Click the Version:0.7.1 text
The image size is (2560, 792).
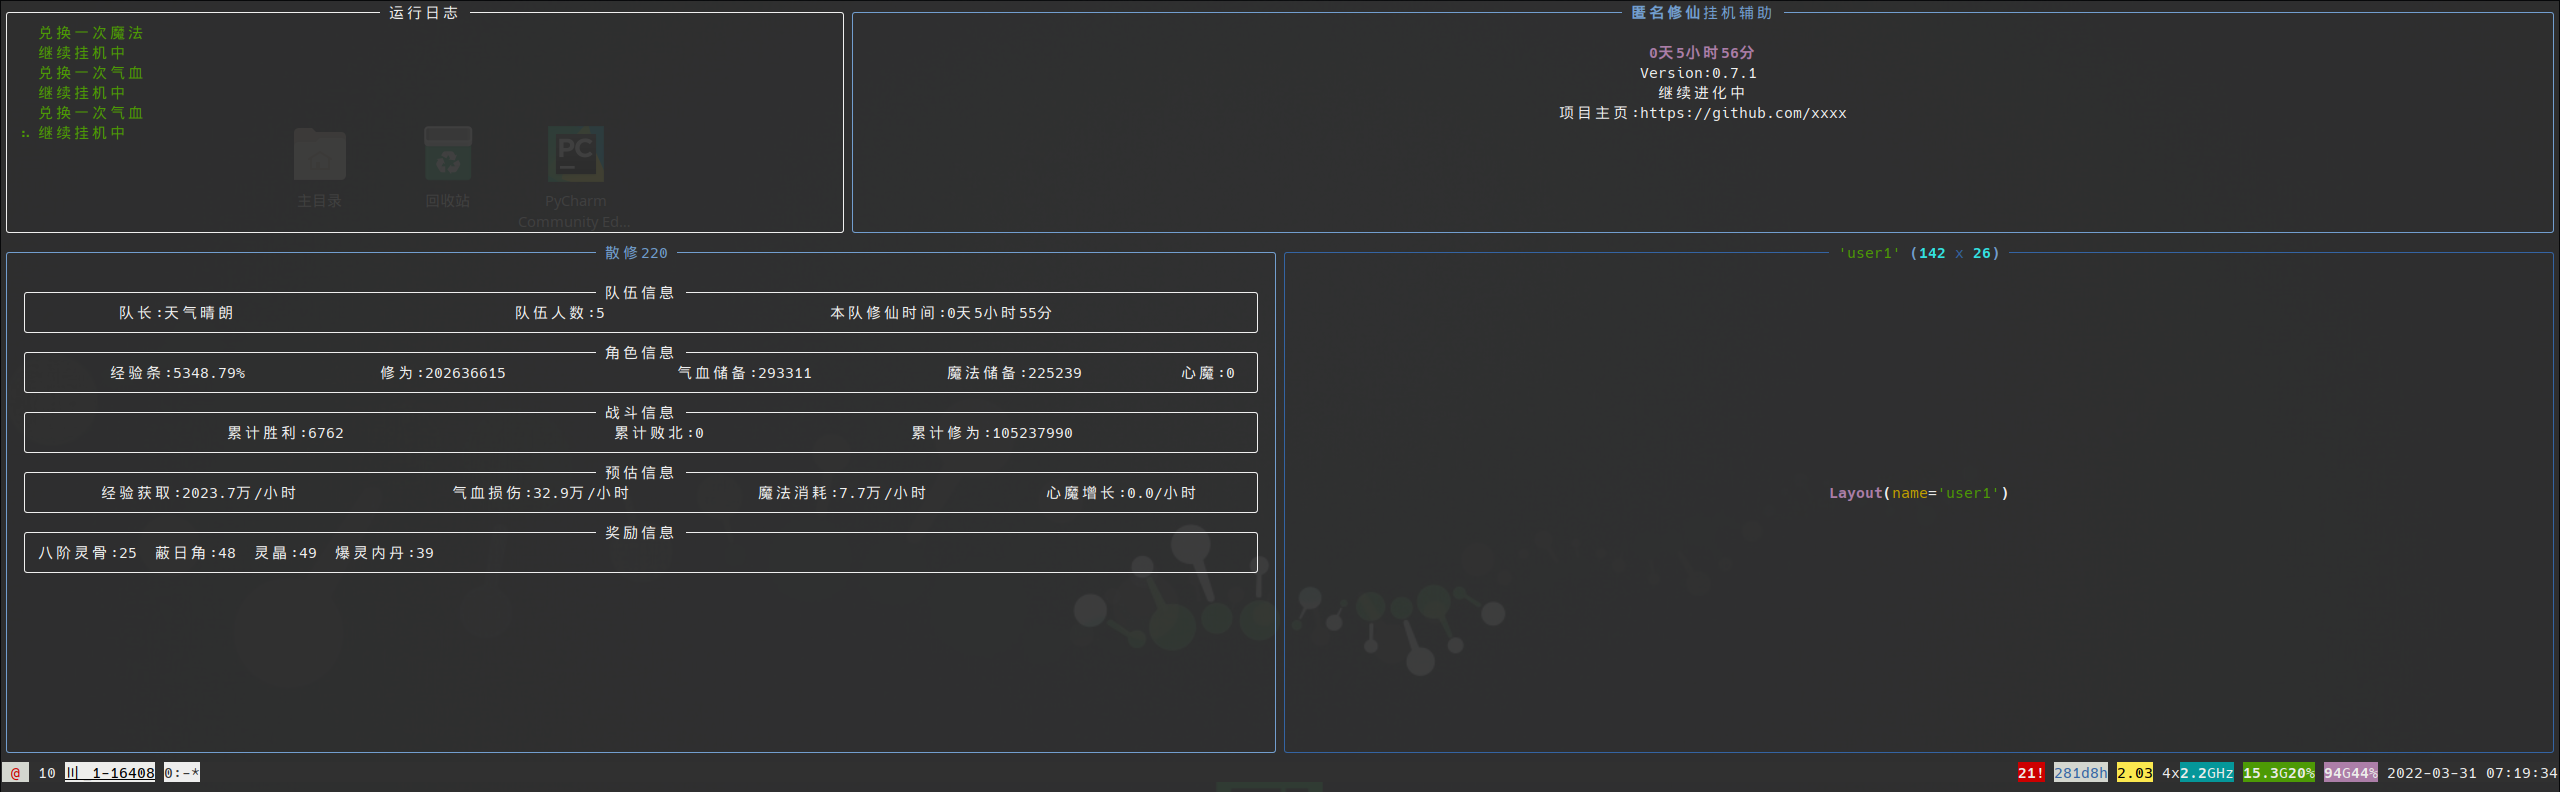point(1698,73)
